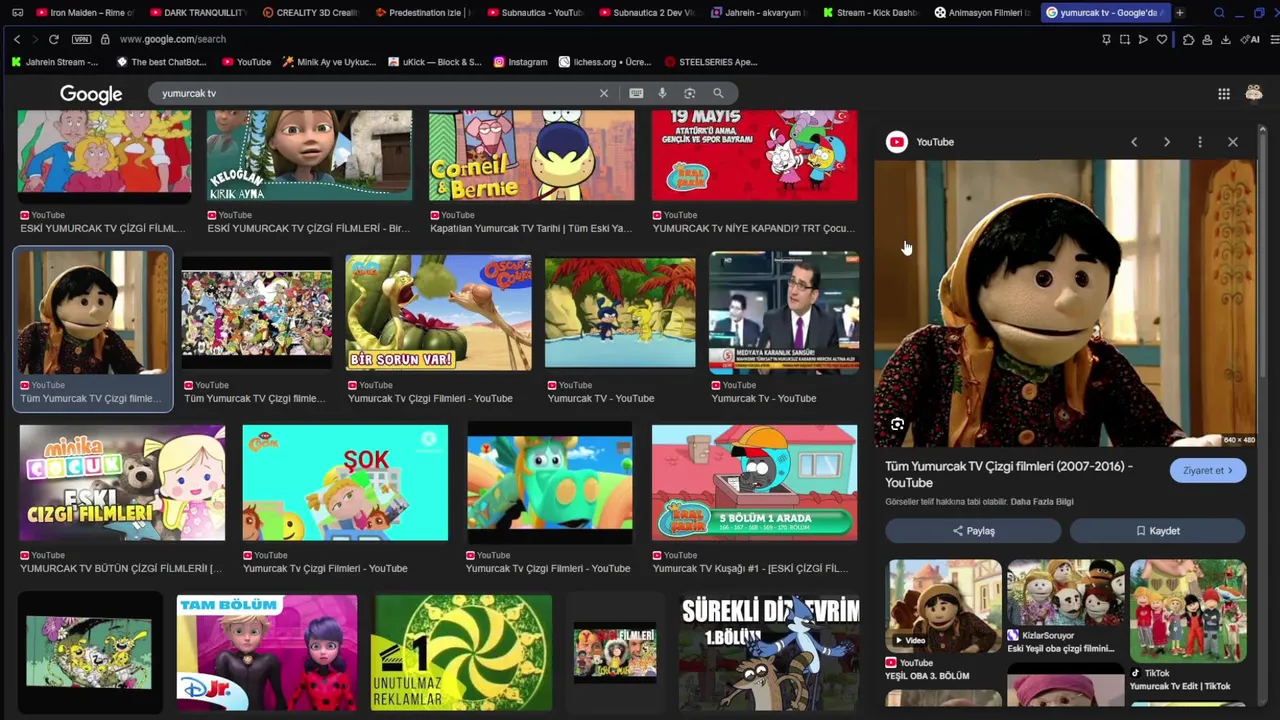Switch to the Iron Maiden tab
The image size is (1280, 720).
84,13
